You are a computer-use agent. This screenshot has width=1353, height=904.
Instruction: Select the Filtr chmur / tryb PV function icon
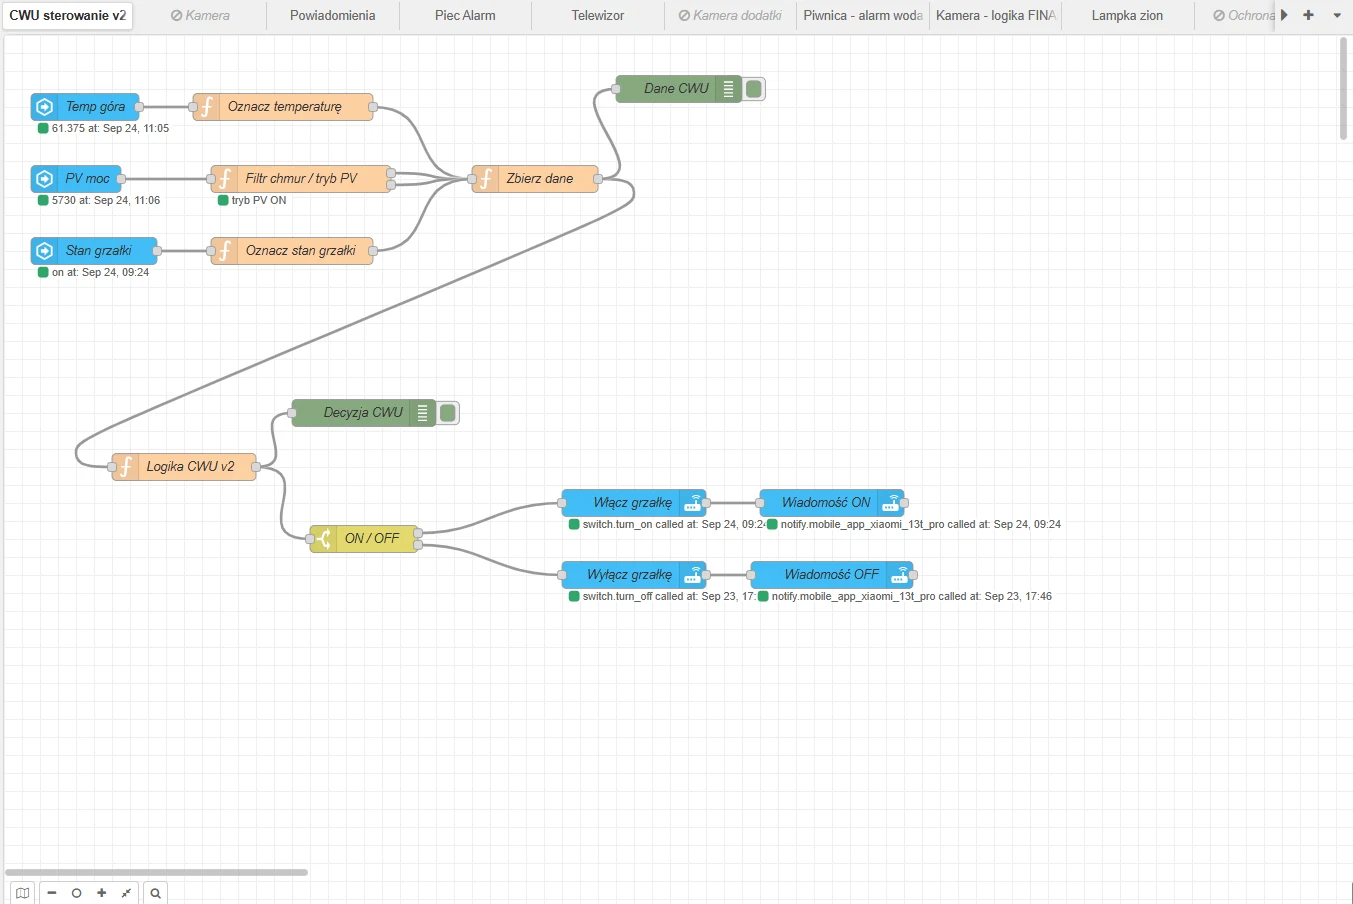click(224, 179)
